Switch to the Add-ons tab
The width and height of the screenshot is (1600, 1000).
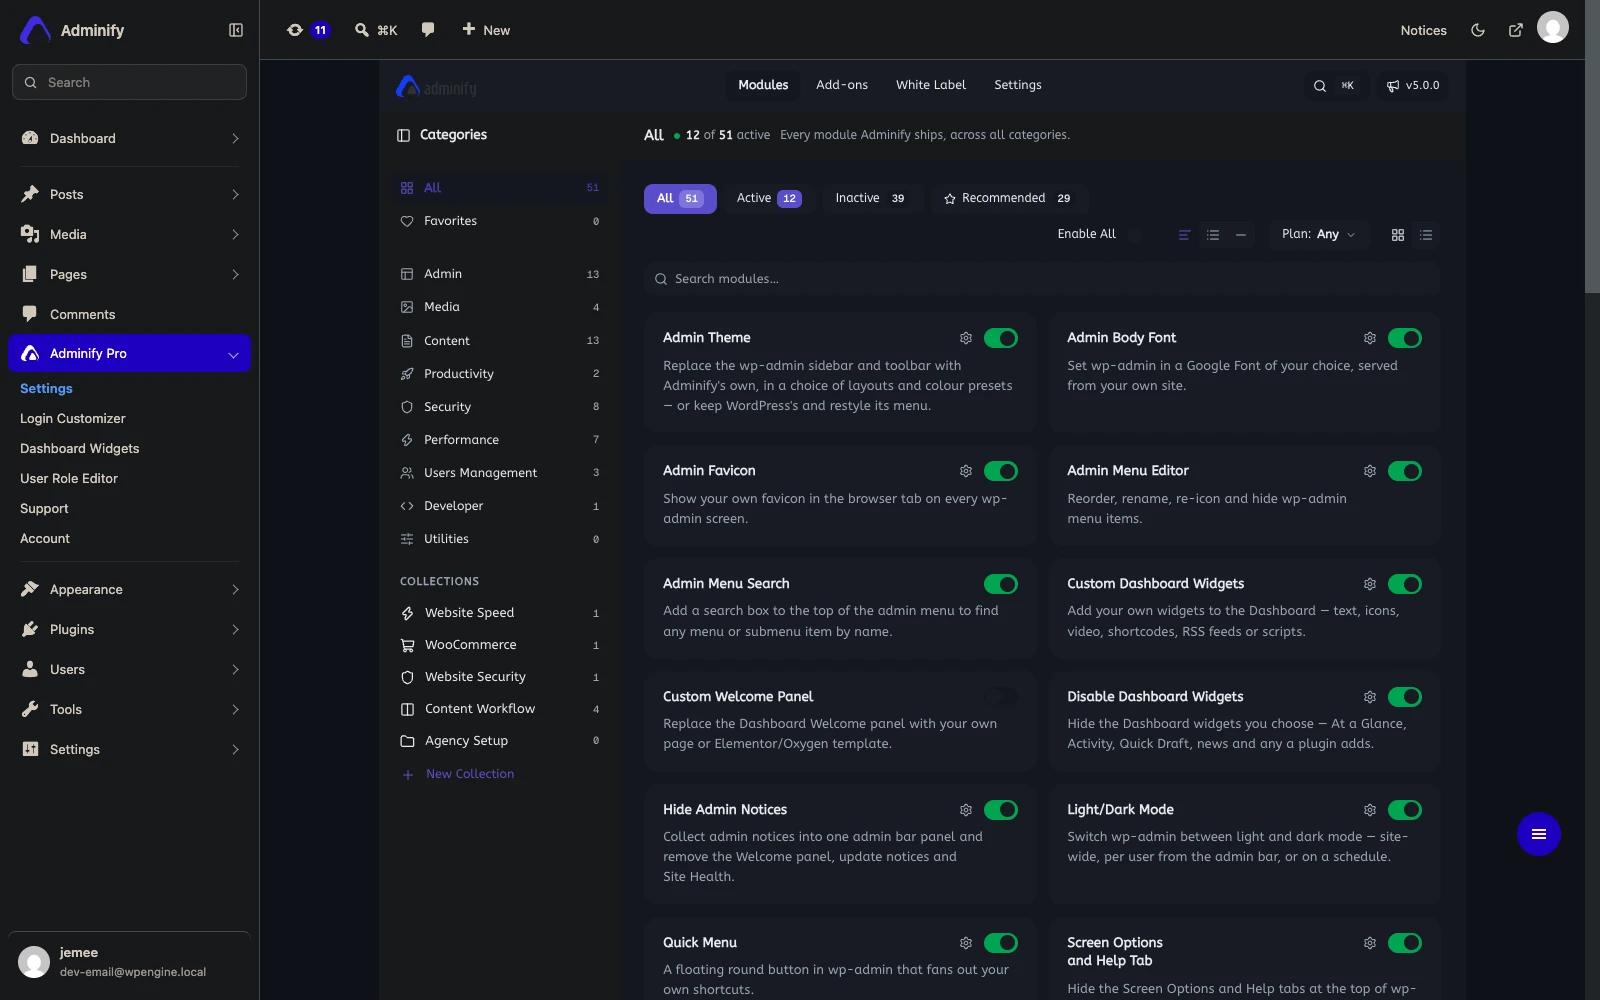[842, 85]
